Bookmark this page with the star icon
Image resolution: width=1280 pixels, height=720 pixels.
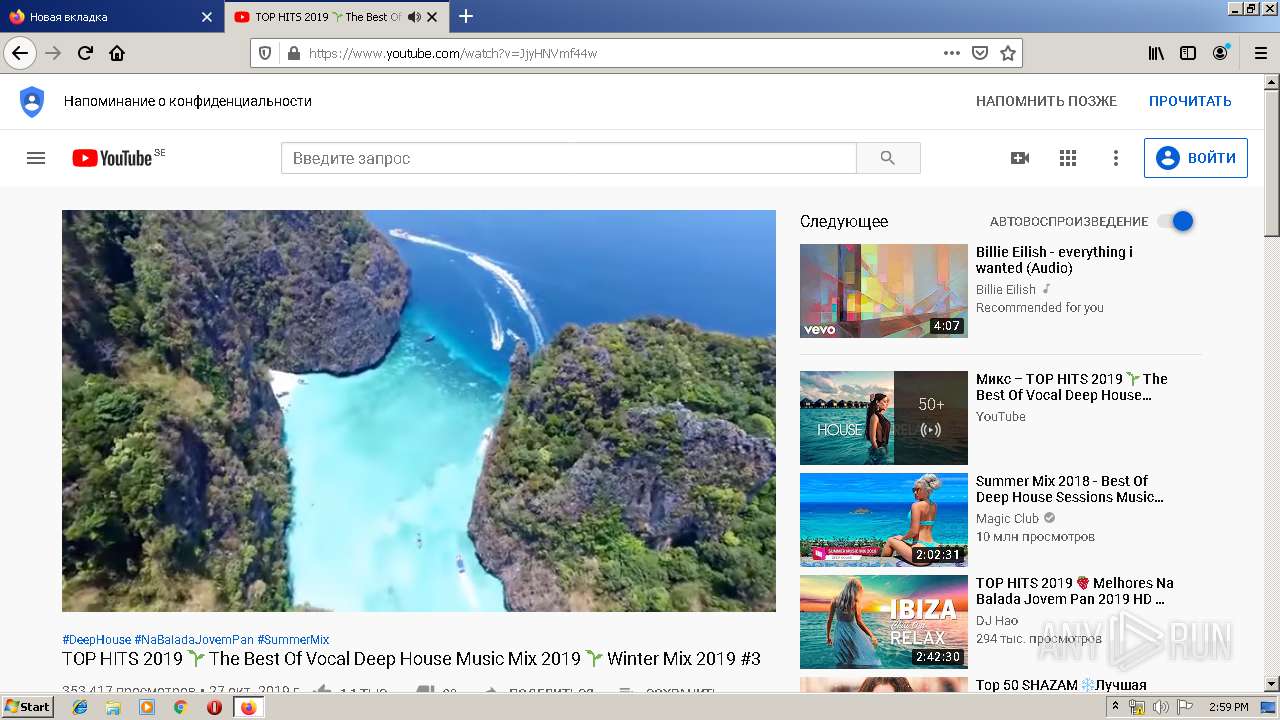point(1008,53)
